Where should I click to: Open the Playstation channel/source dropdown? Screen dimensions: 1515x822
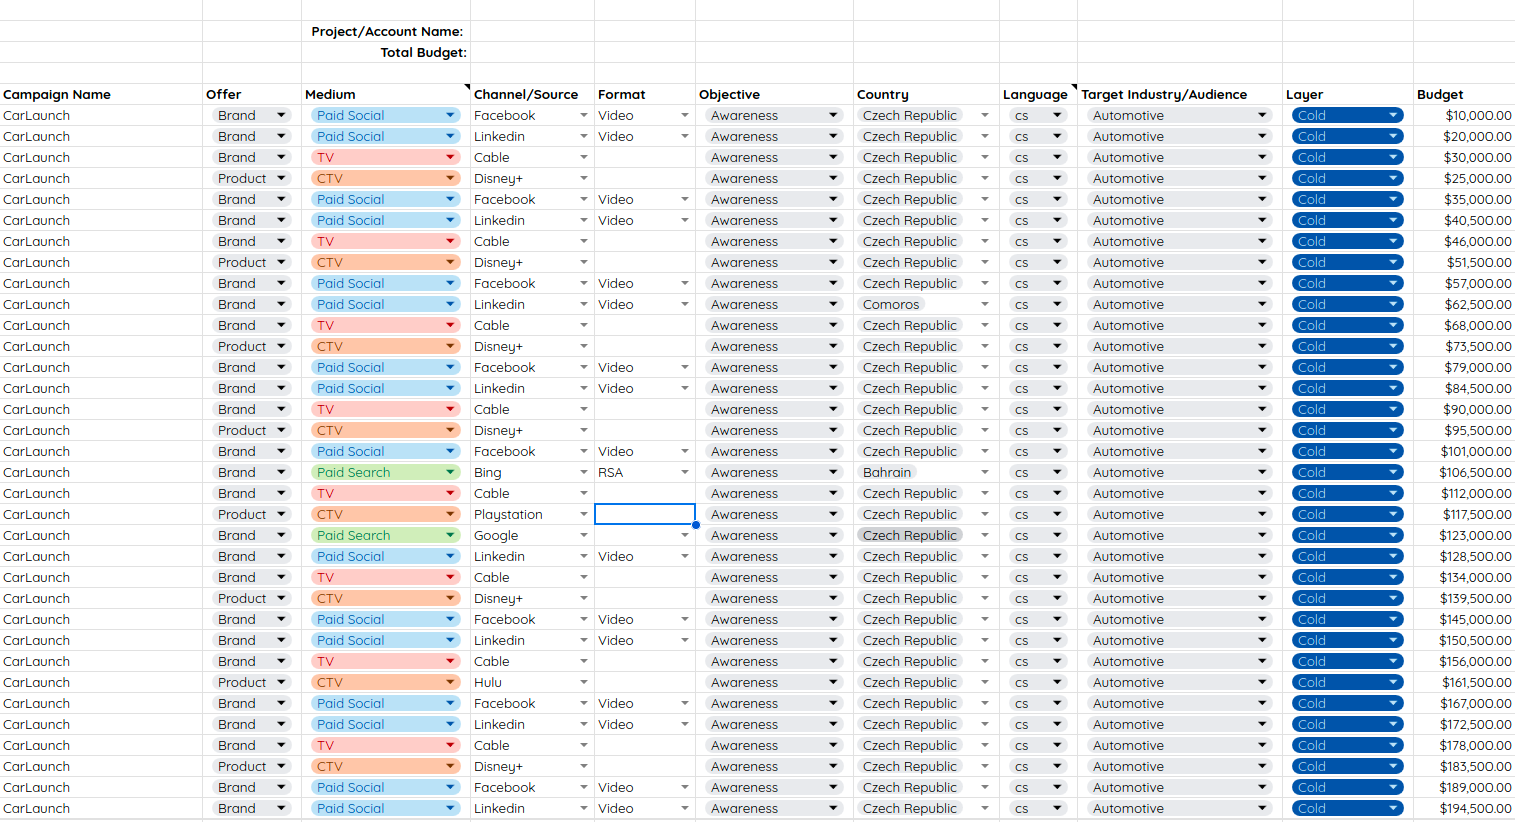tap(583, 514)
